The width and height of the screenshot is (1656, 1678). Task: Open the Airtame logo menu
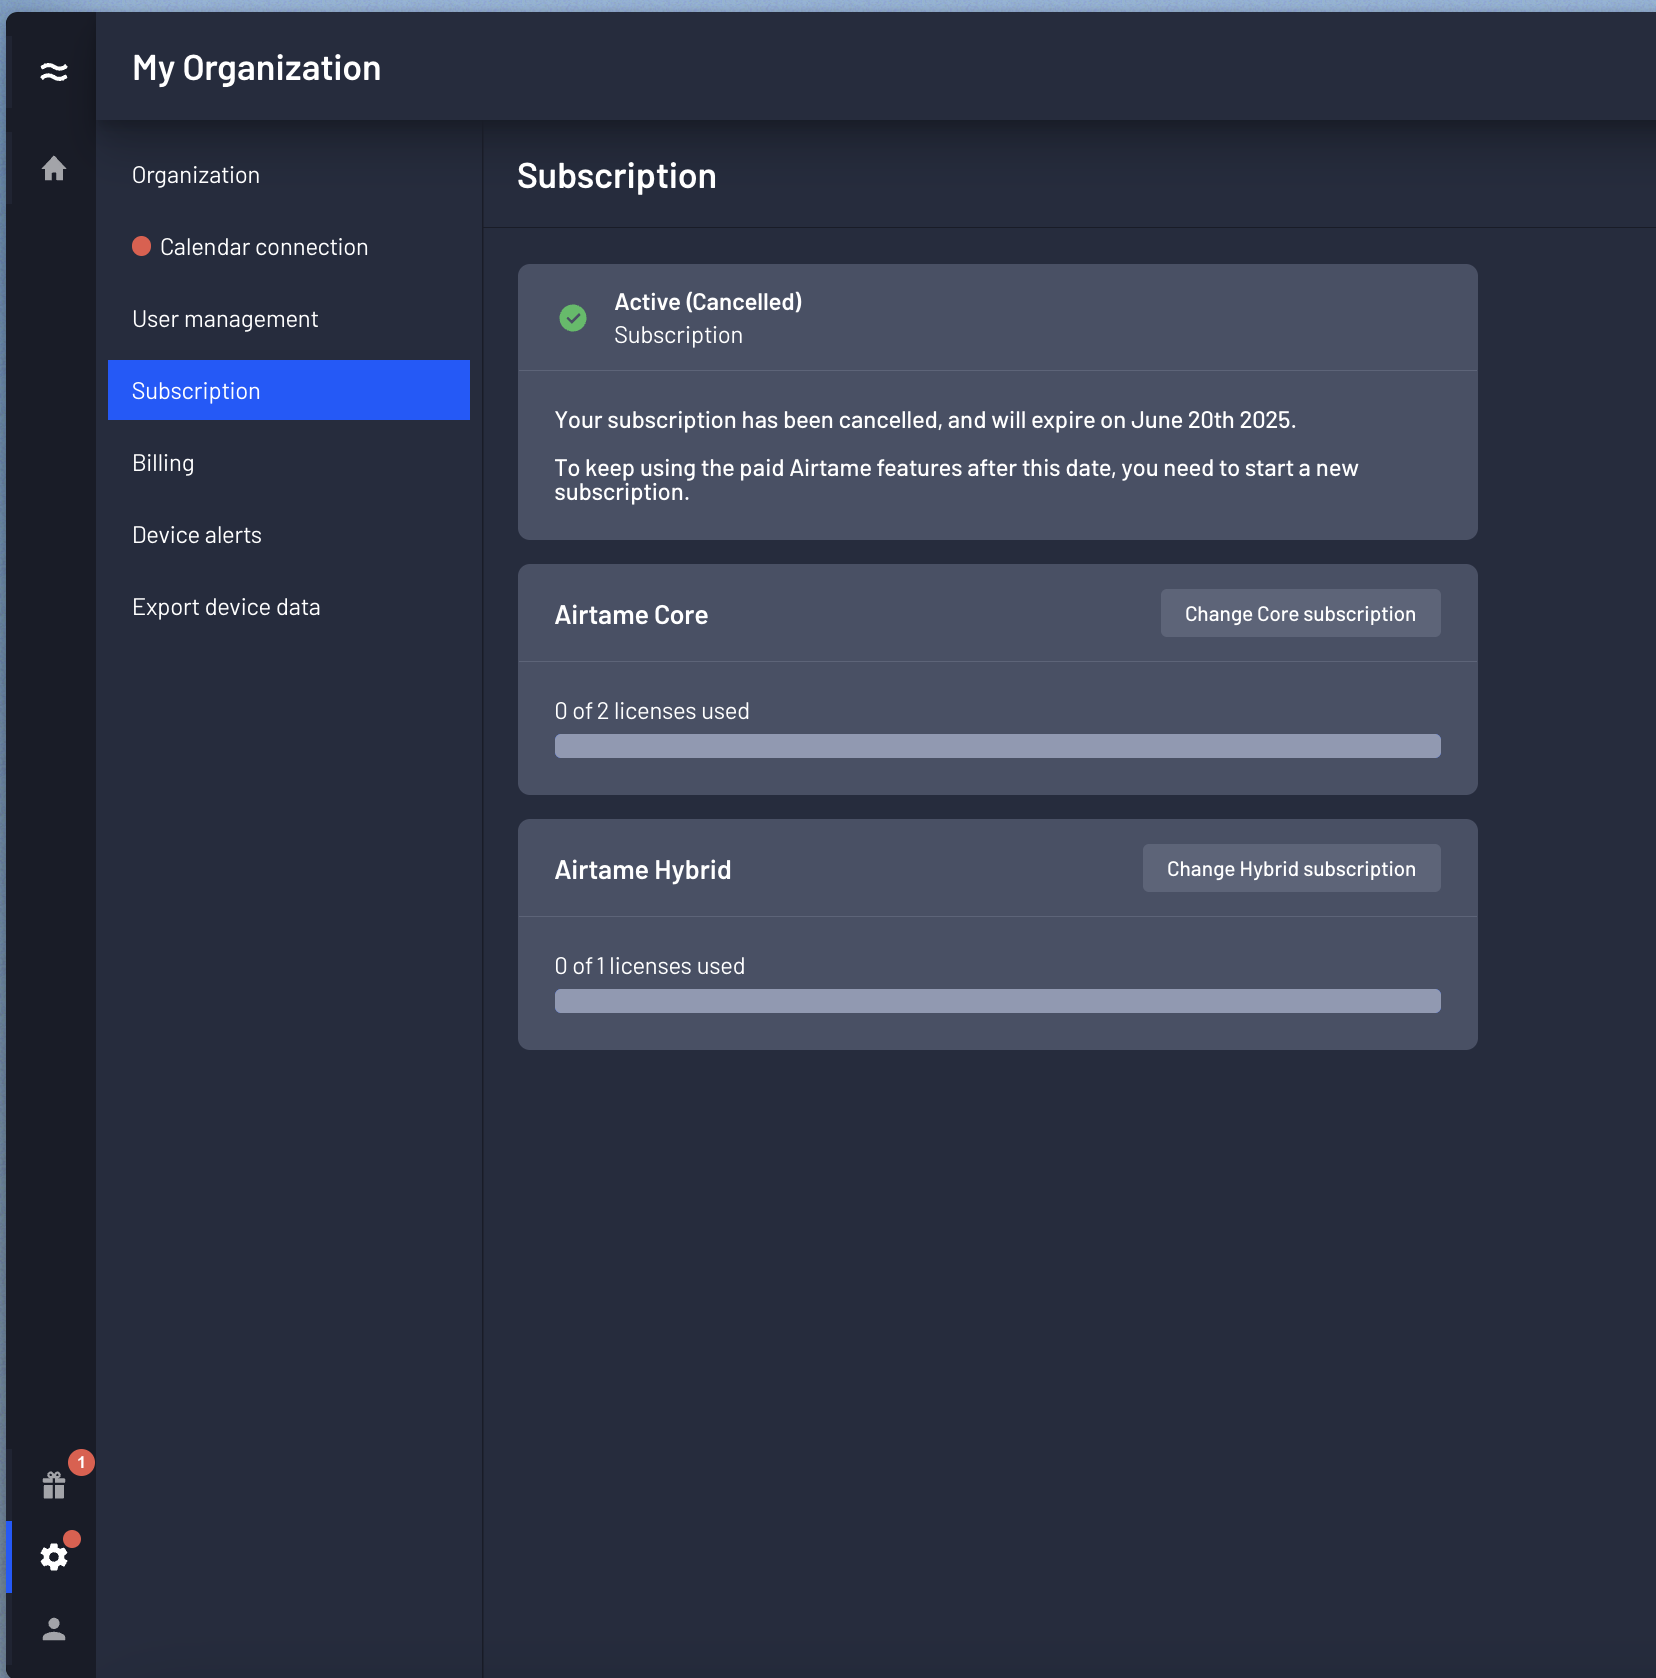coord(54,69)
